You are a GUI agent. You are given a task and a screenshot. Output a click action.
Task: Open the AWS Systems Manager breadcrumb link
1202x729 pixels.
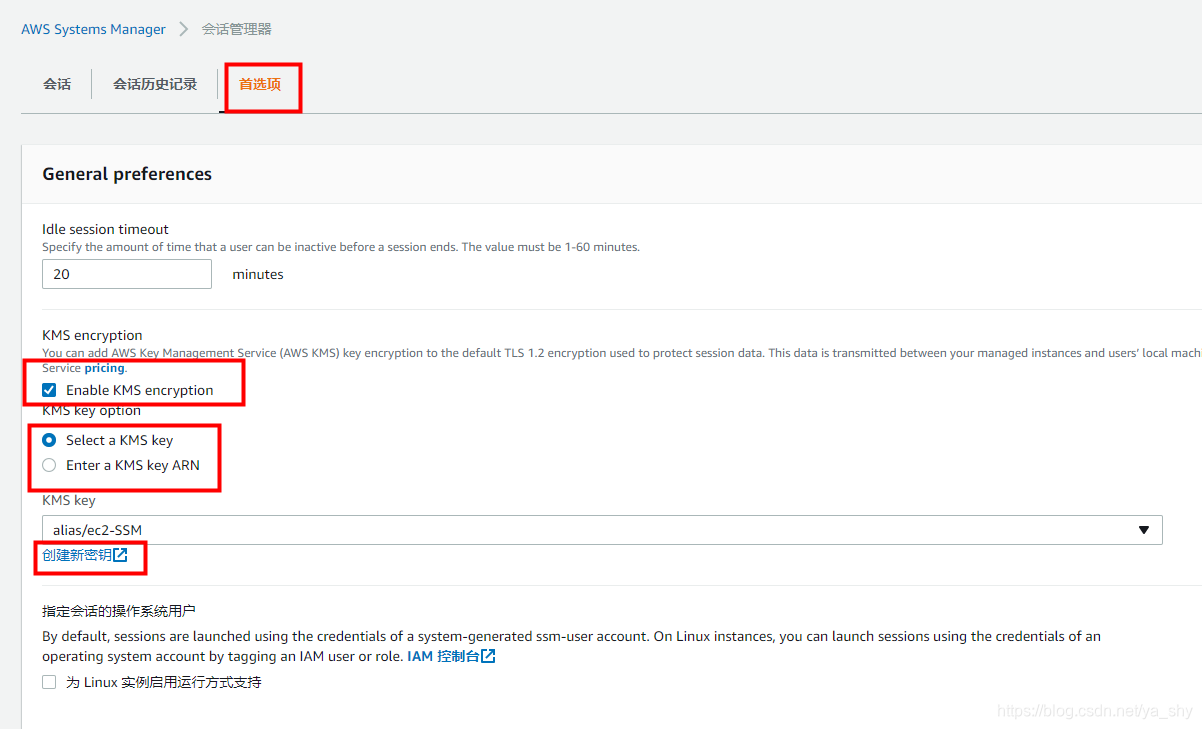93,29
